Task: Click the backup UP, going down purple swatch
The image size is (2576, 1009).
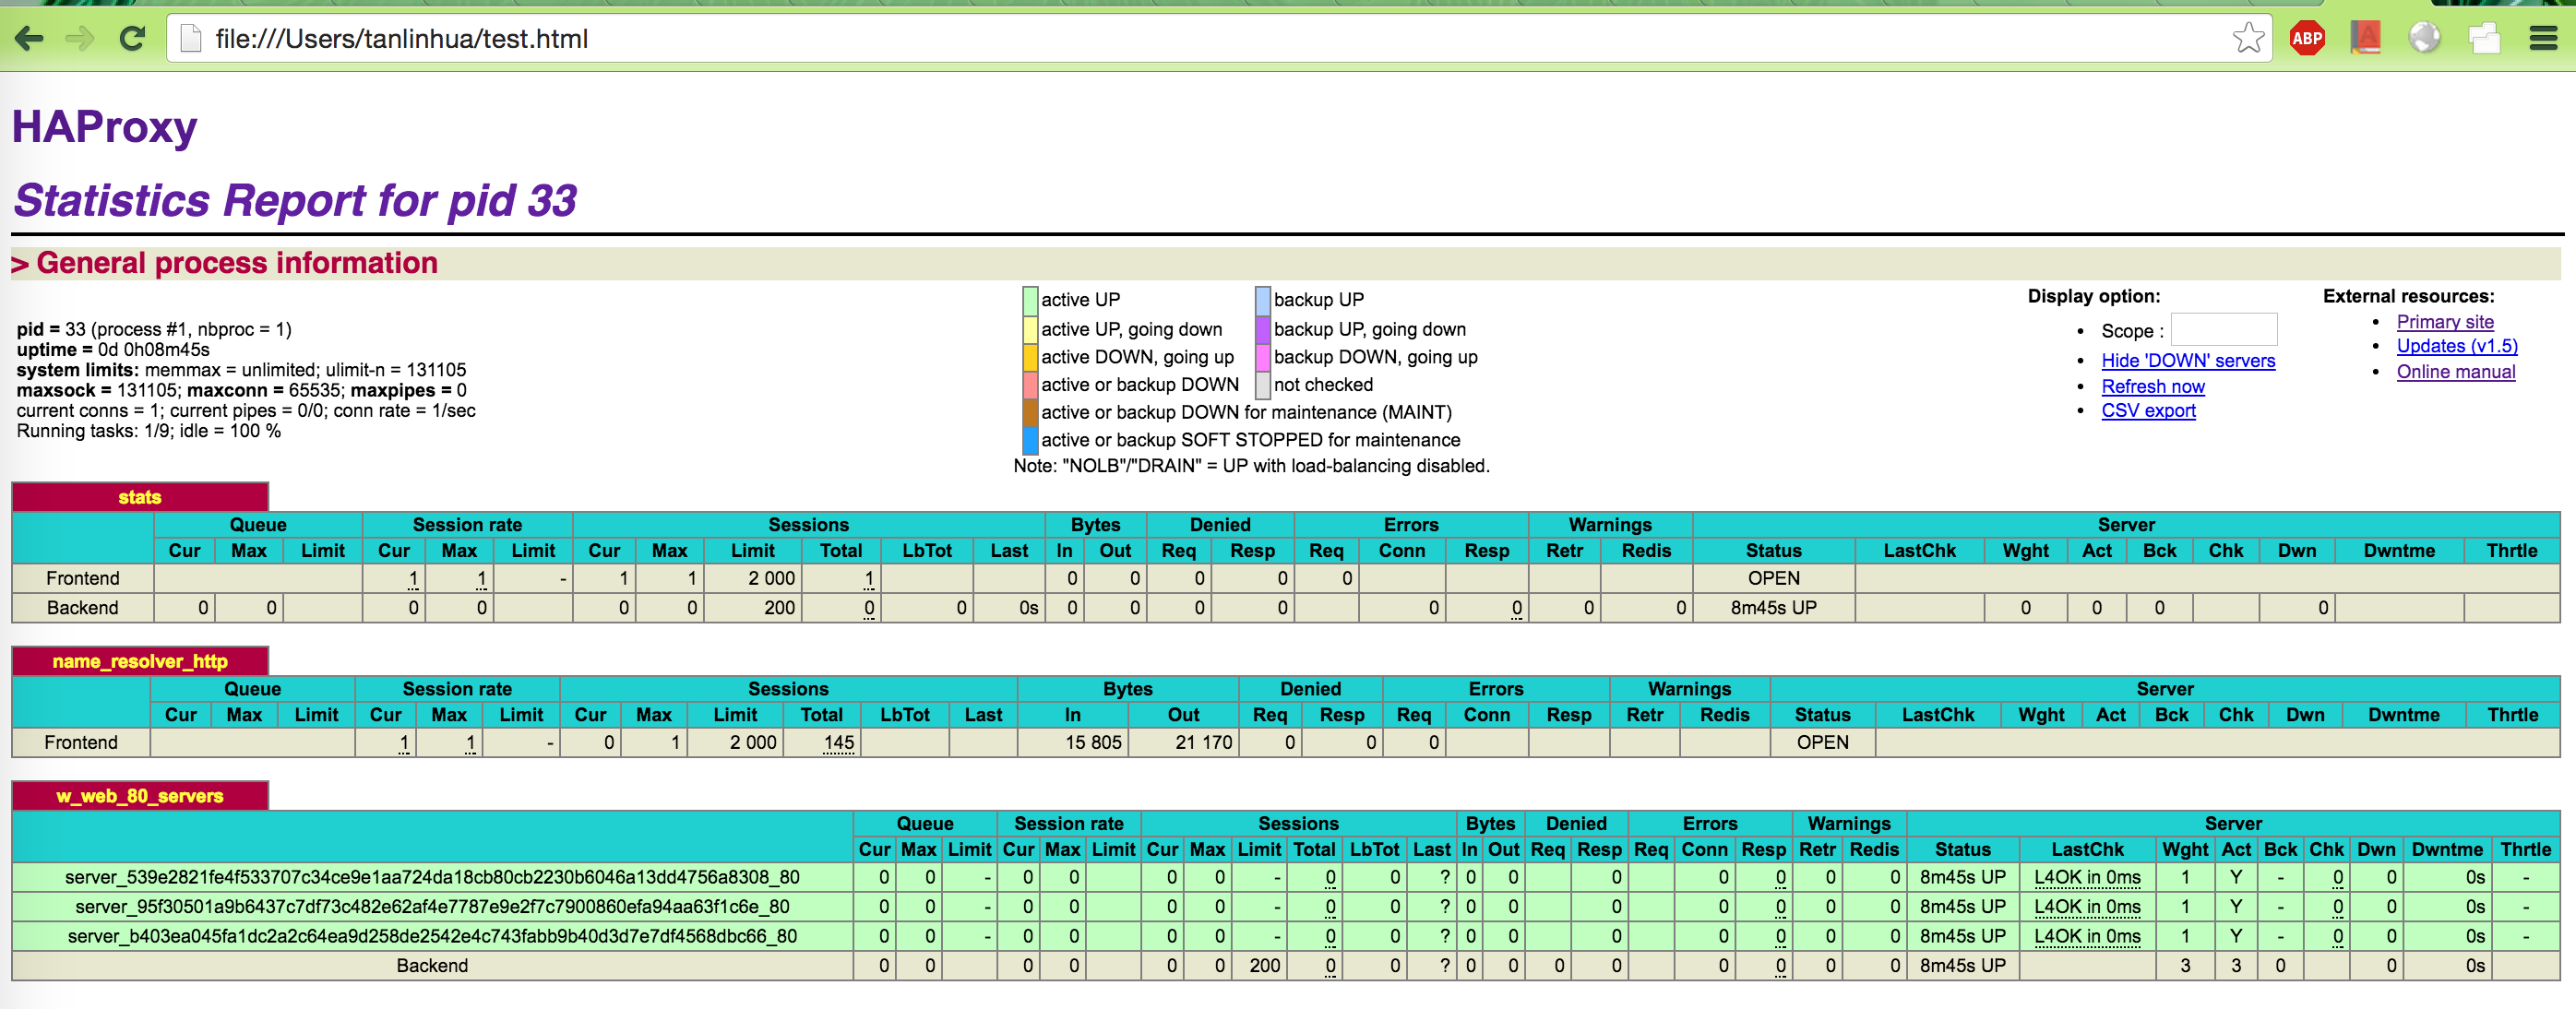Action: point(1263,329)
